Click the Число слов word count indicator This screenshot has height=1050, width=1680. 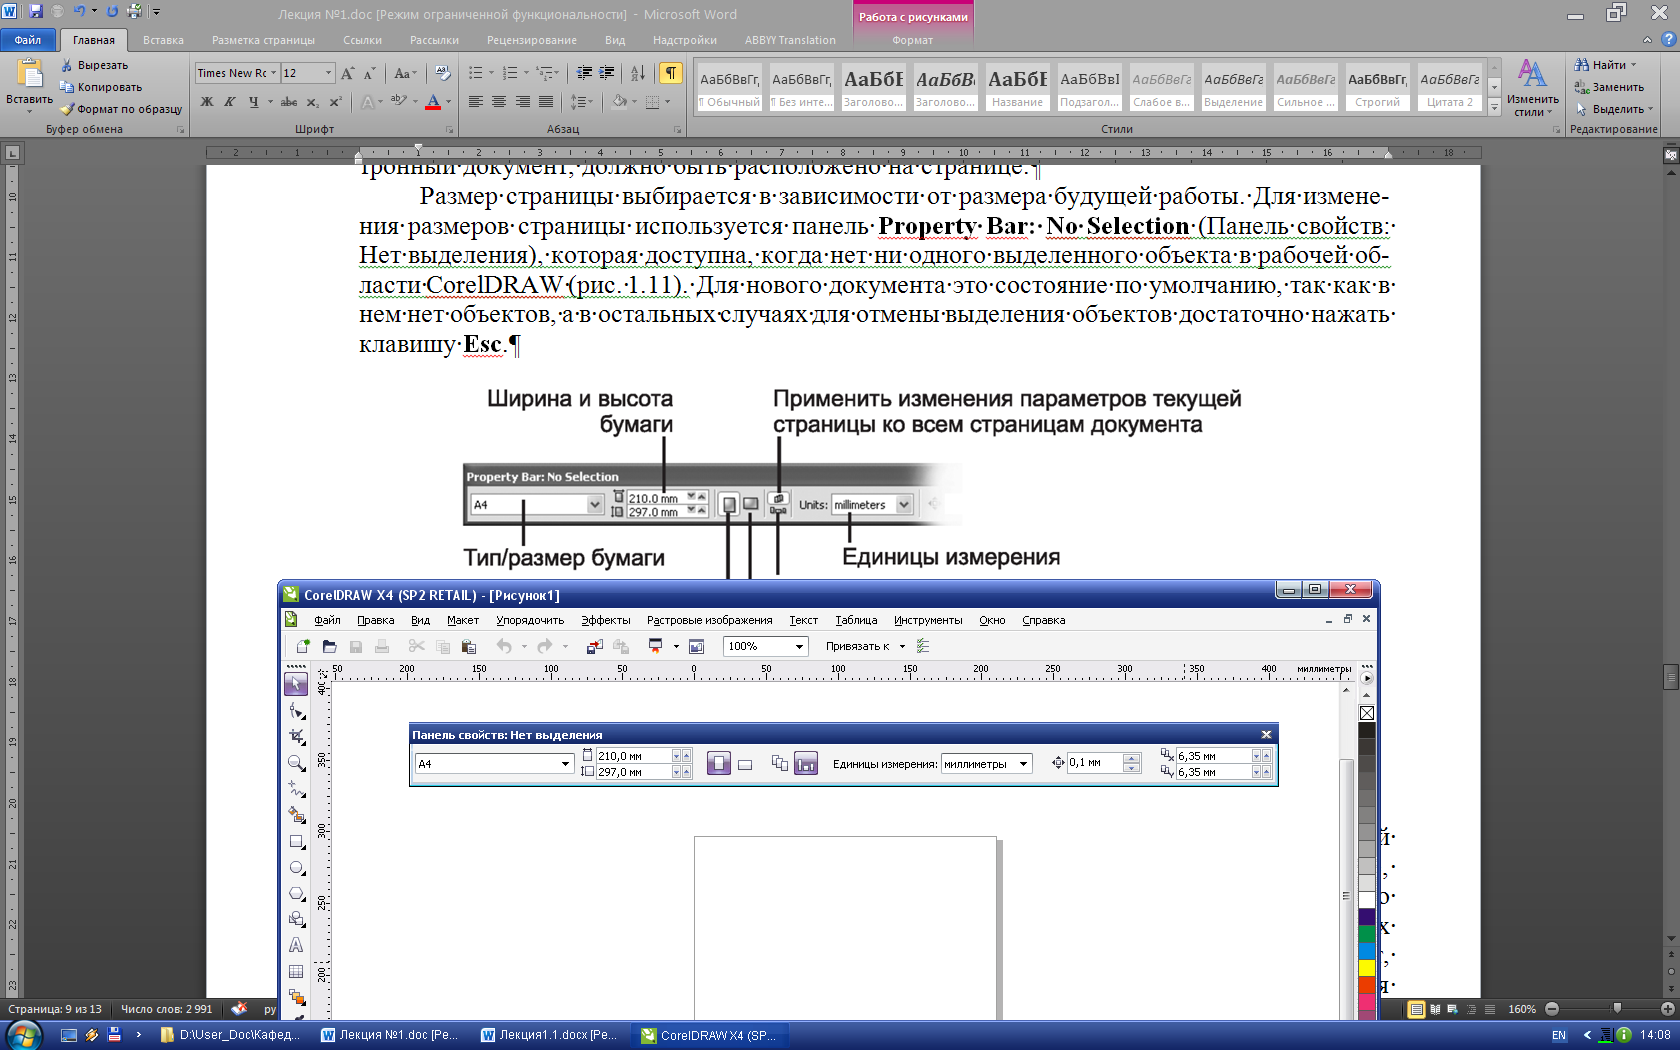(x=167, y=1009)
